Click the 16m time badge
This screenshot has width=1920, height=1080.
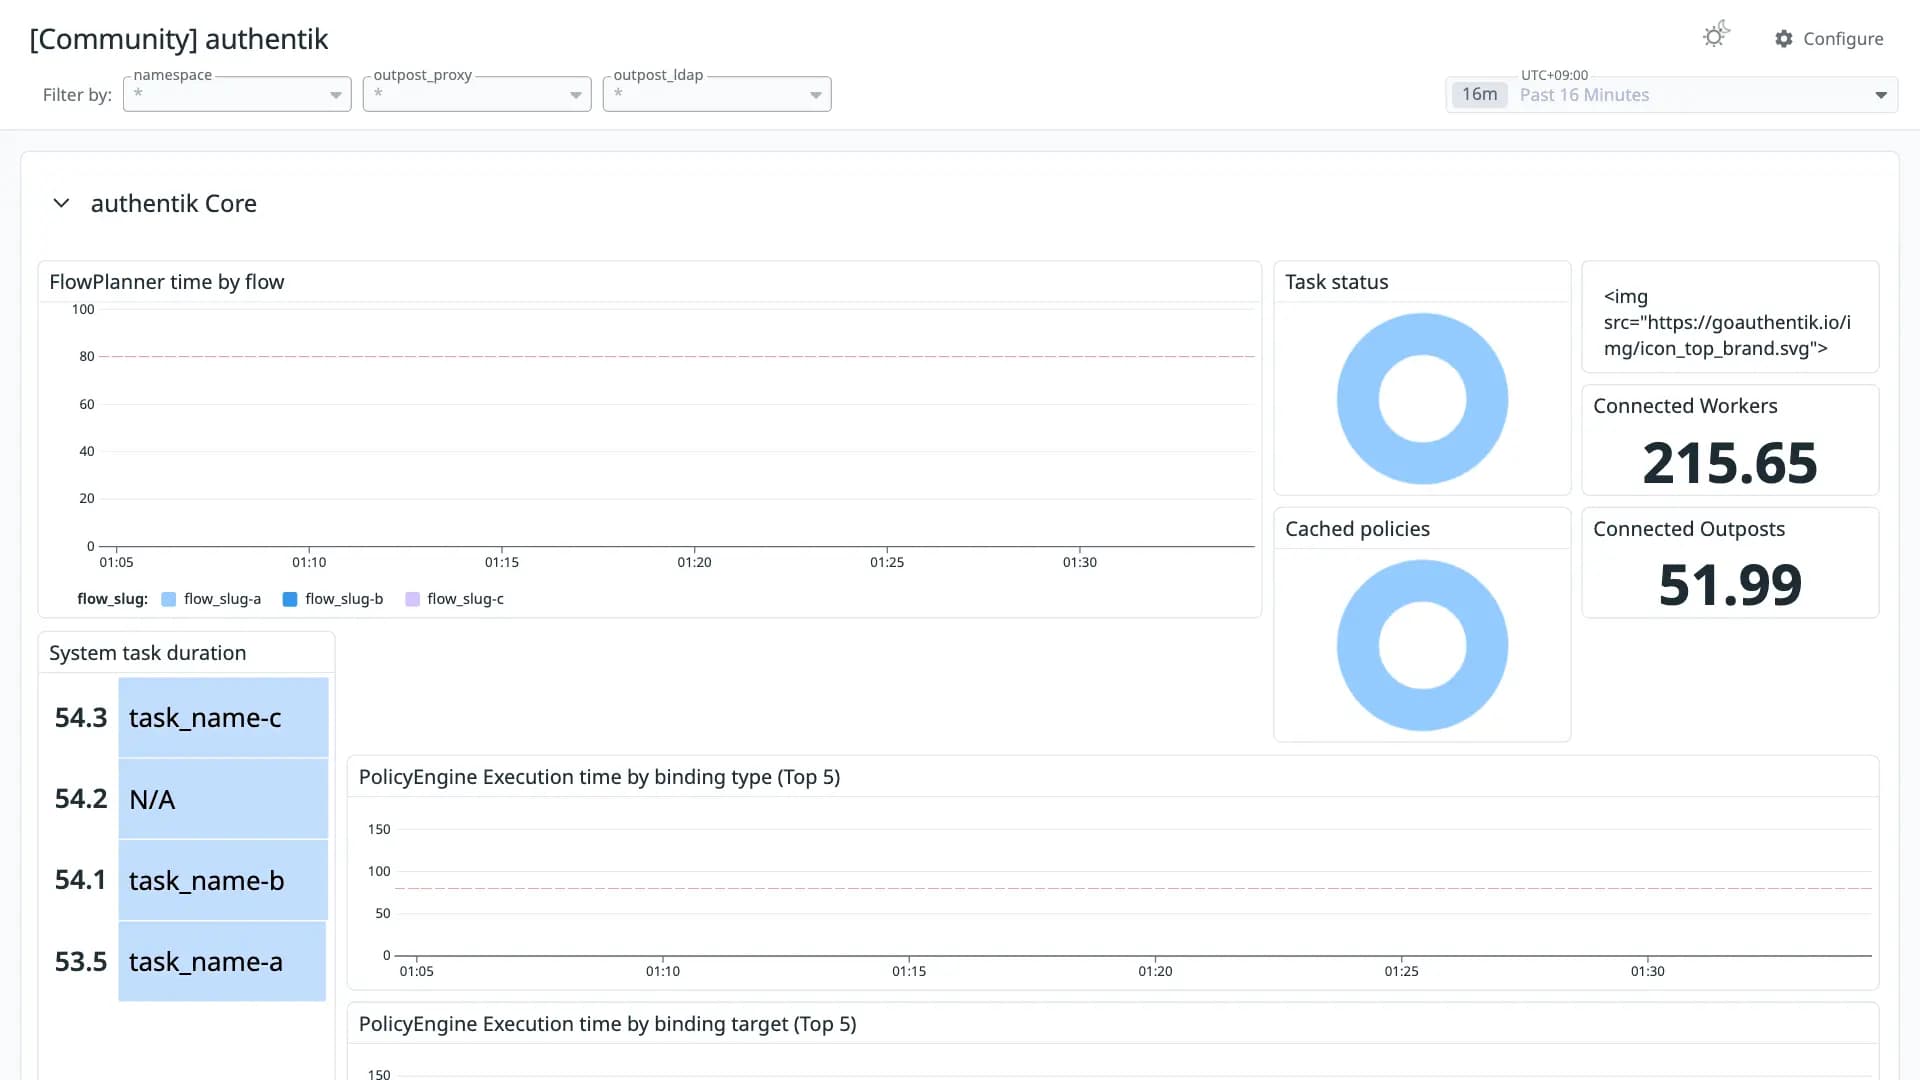tap(1479, 95)
